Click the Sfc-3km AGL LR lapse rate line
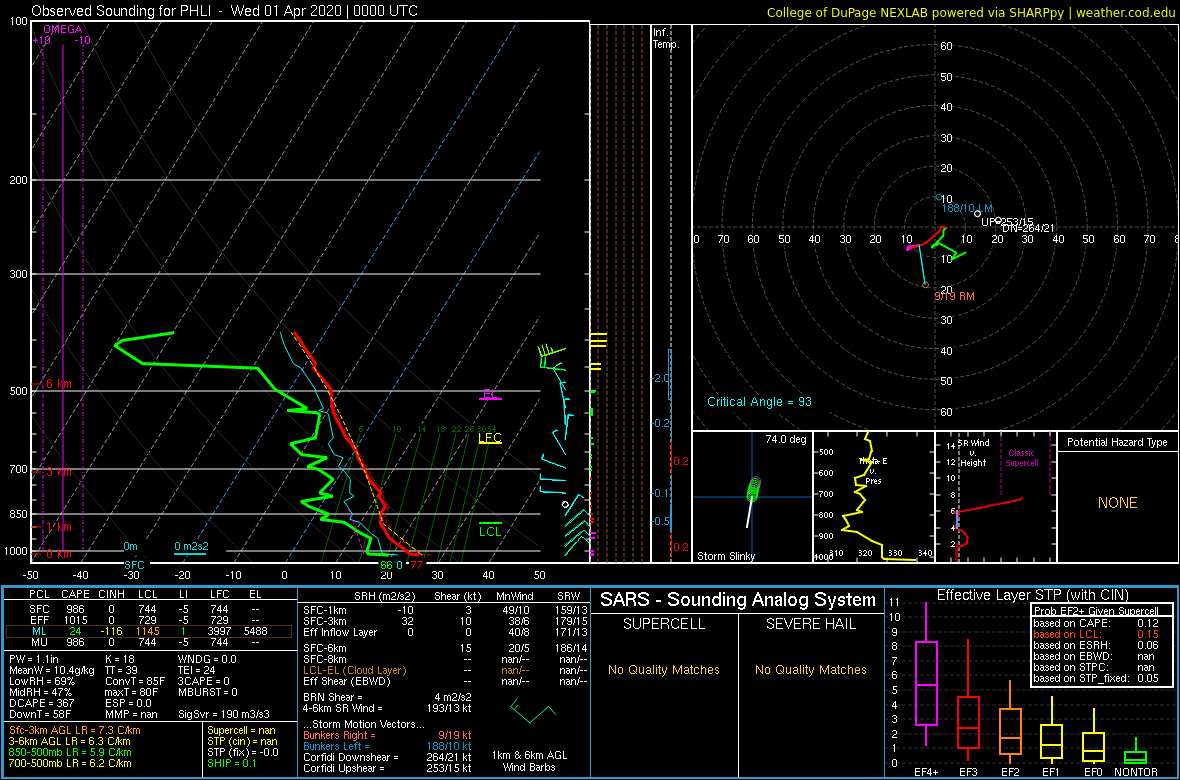The width and height of the screenshot is (1180, 780). [75, 731]
